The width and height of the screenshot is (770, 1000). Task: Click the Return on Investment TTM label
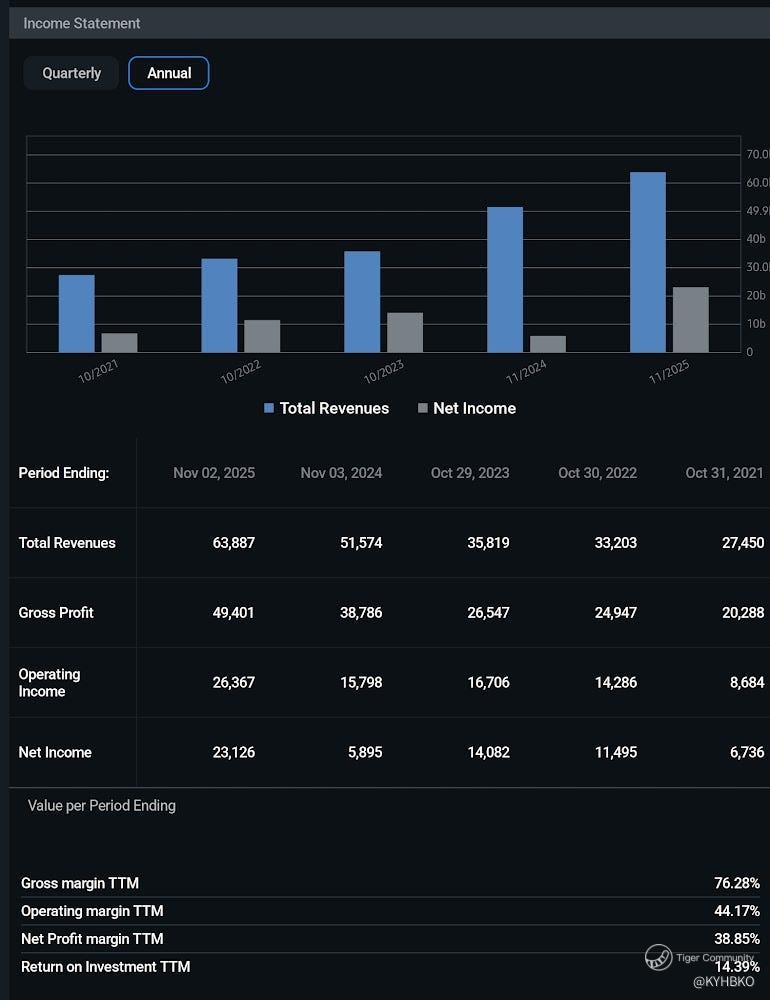[106, 967]
